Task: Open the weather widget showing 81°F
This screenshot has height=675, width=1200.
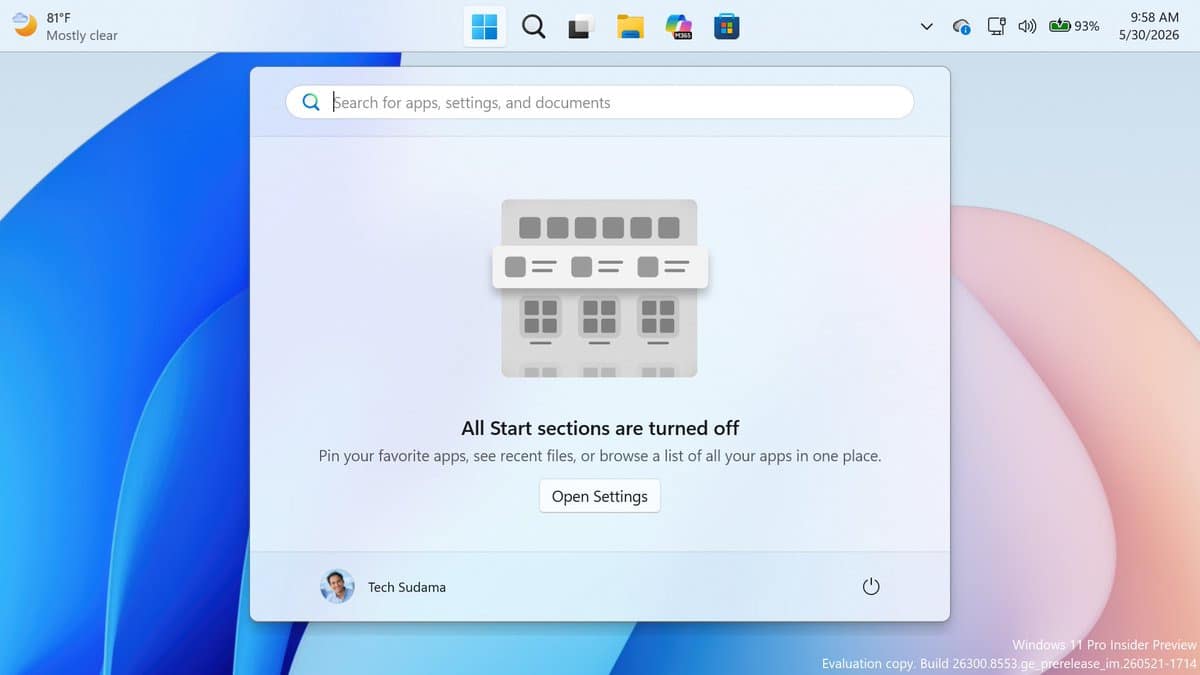Action: 65,27
